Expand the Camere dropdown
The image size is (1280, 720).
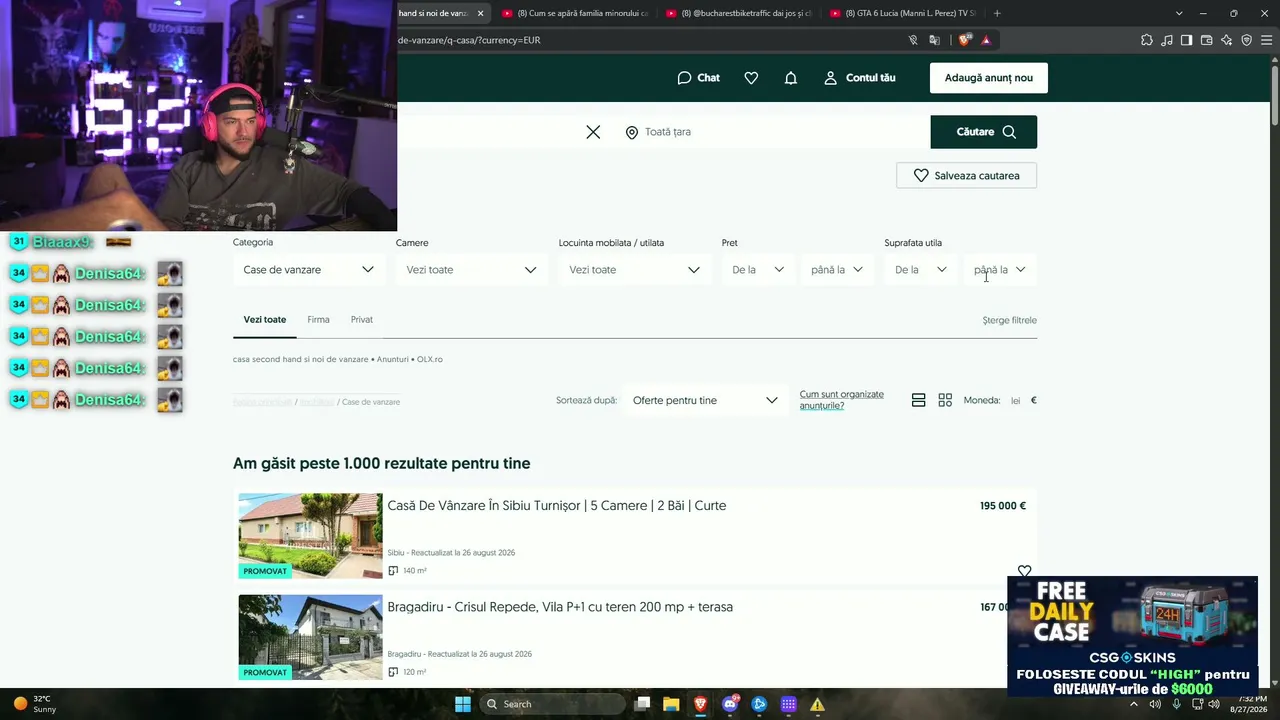pos(471,270)
